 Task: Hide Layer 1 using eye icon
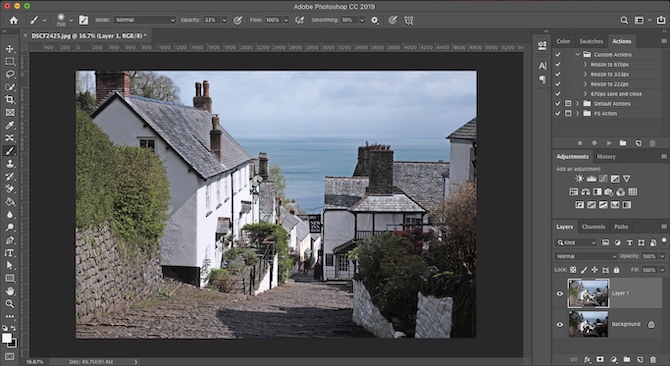(x=560, y=293)
